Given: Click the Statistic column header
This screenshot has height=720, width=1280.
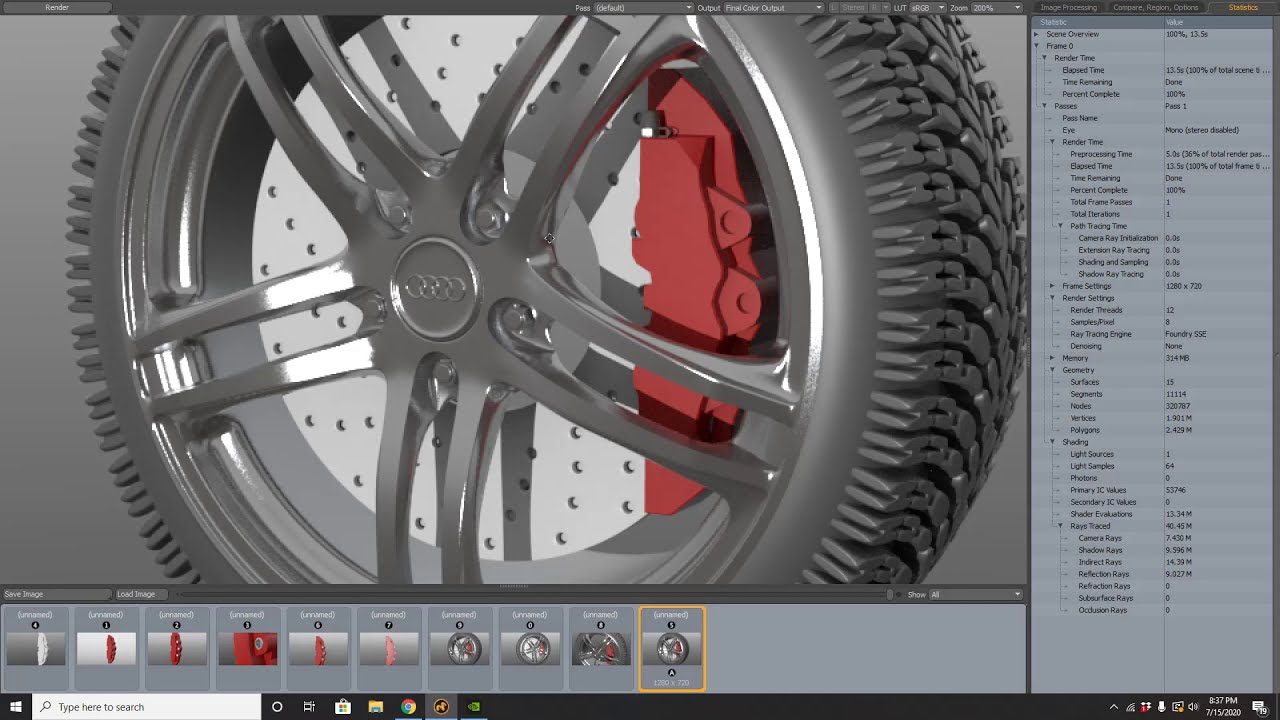Looking at the screenshot, I should coord(1097,22).
